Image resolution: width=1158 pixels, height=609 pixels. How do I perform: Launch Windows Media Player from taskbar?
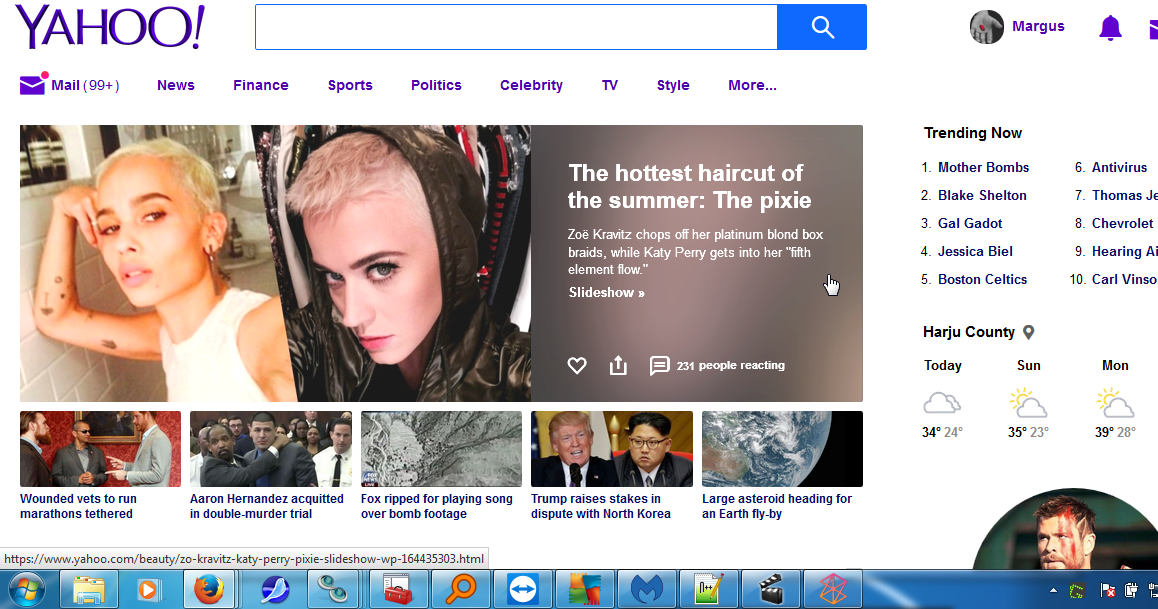(148, 590)
